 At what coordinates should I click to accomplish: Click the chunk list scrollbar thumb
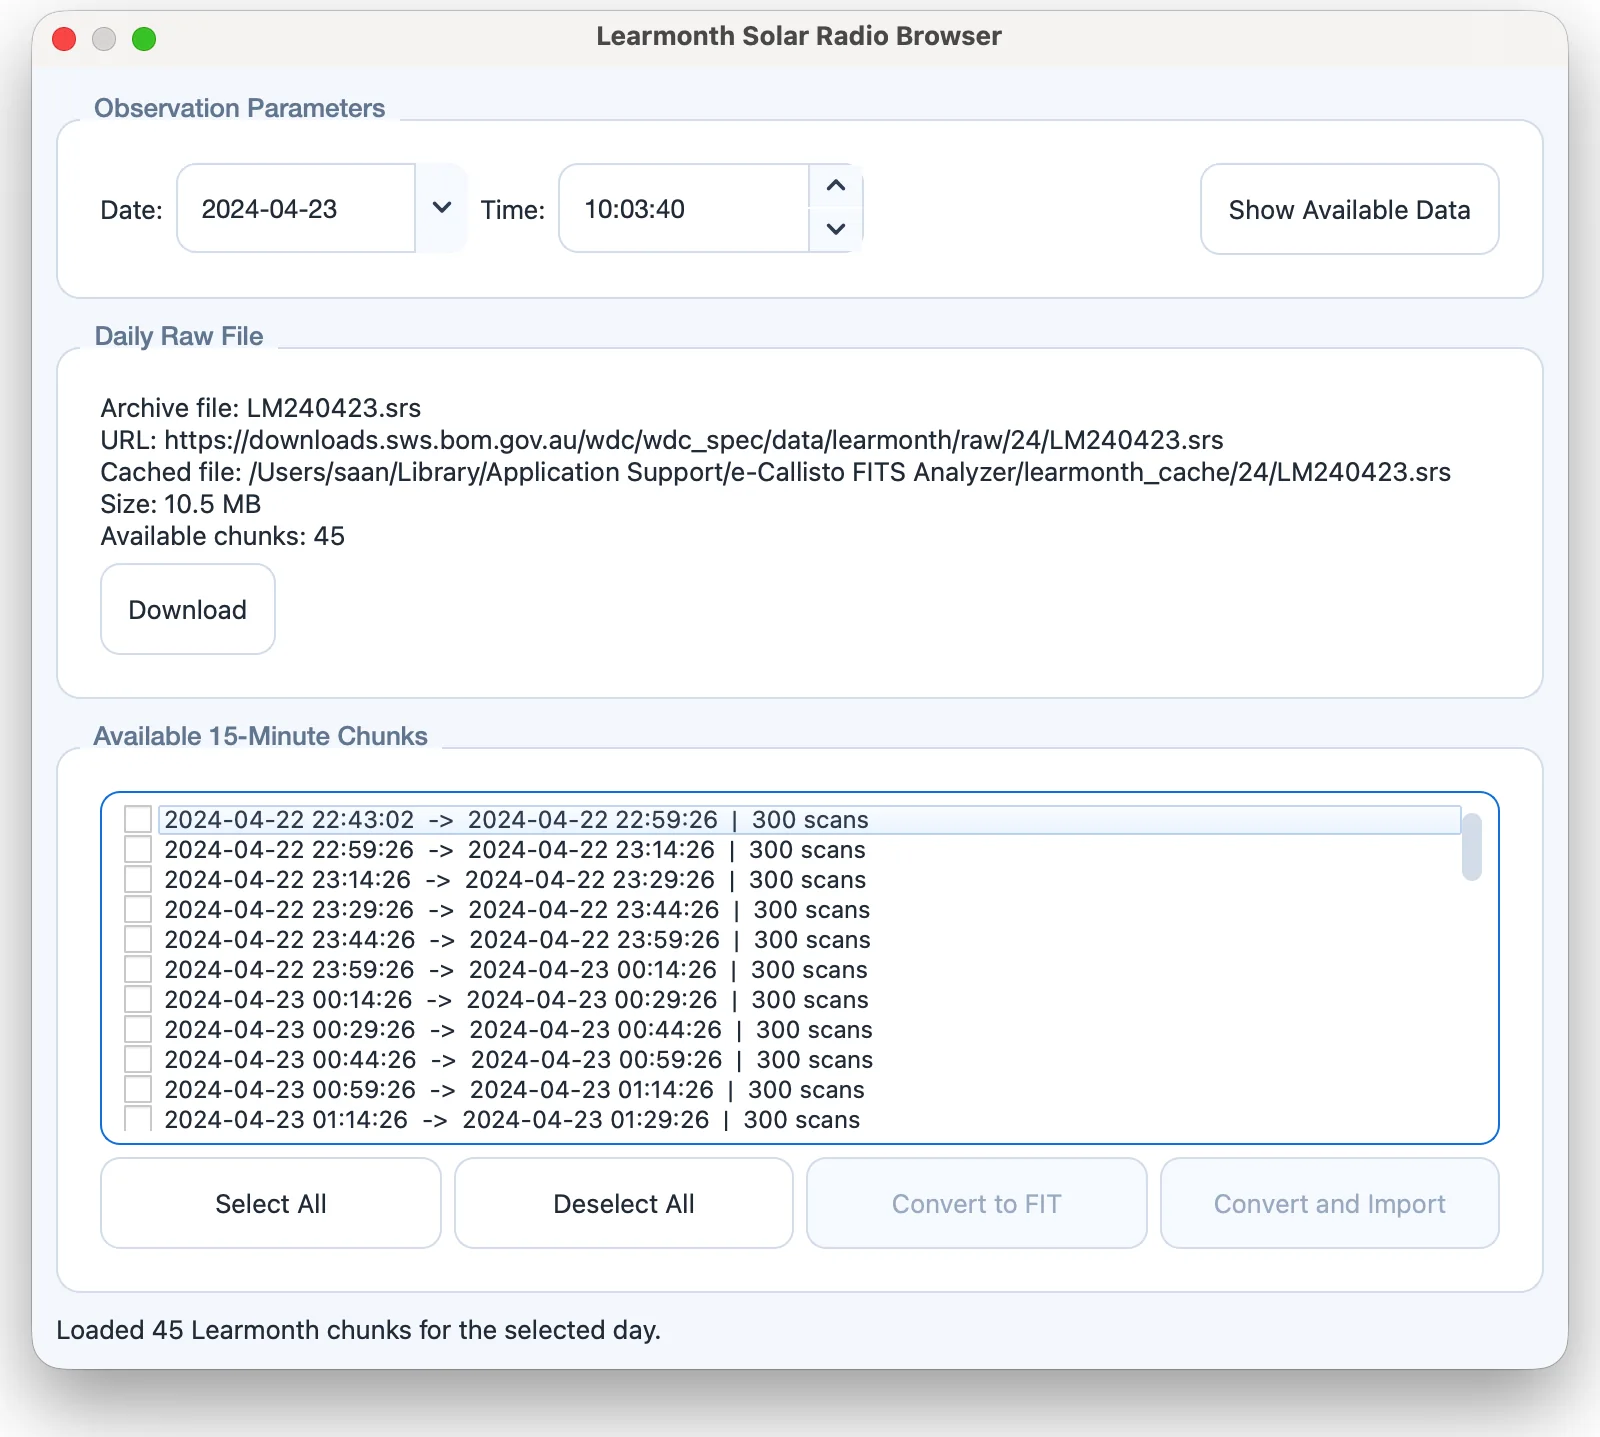pyautogui.click(x=1471, y=846)
